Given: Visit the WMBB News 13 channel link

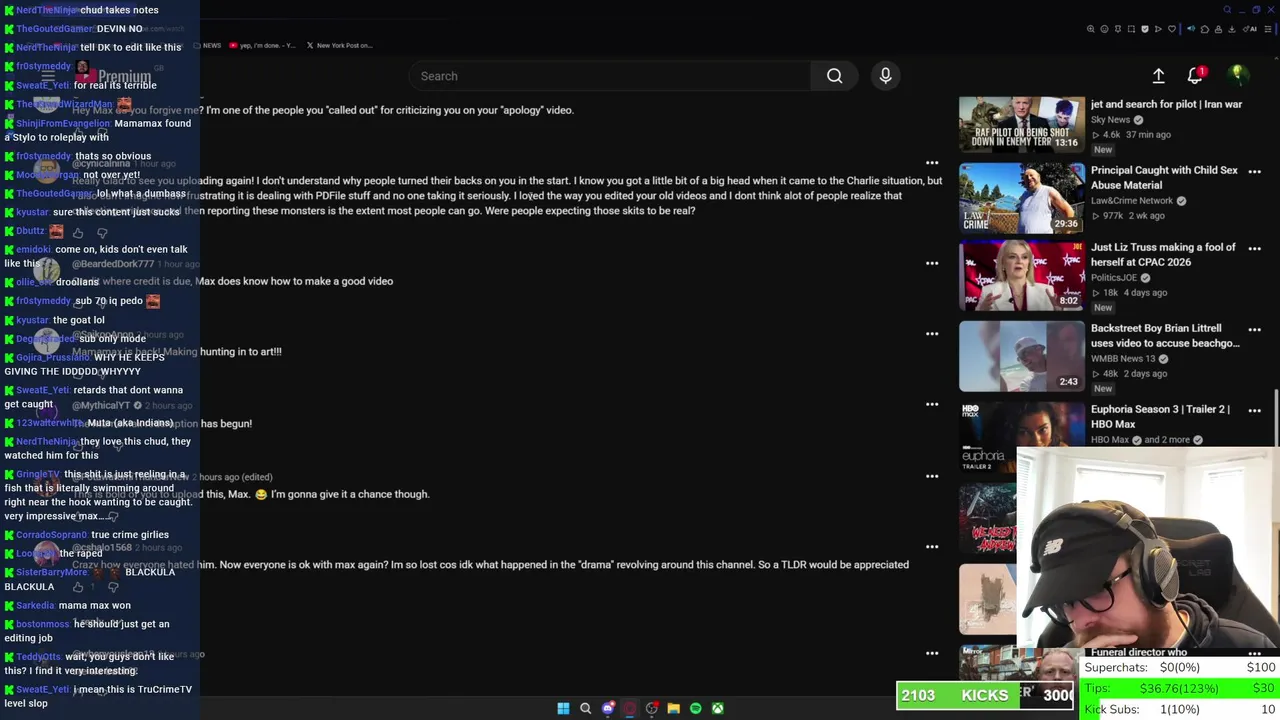Looking at the screenshot, I should click(x=1123, y=358).
